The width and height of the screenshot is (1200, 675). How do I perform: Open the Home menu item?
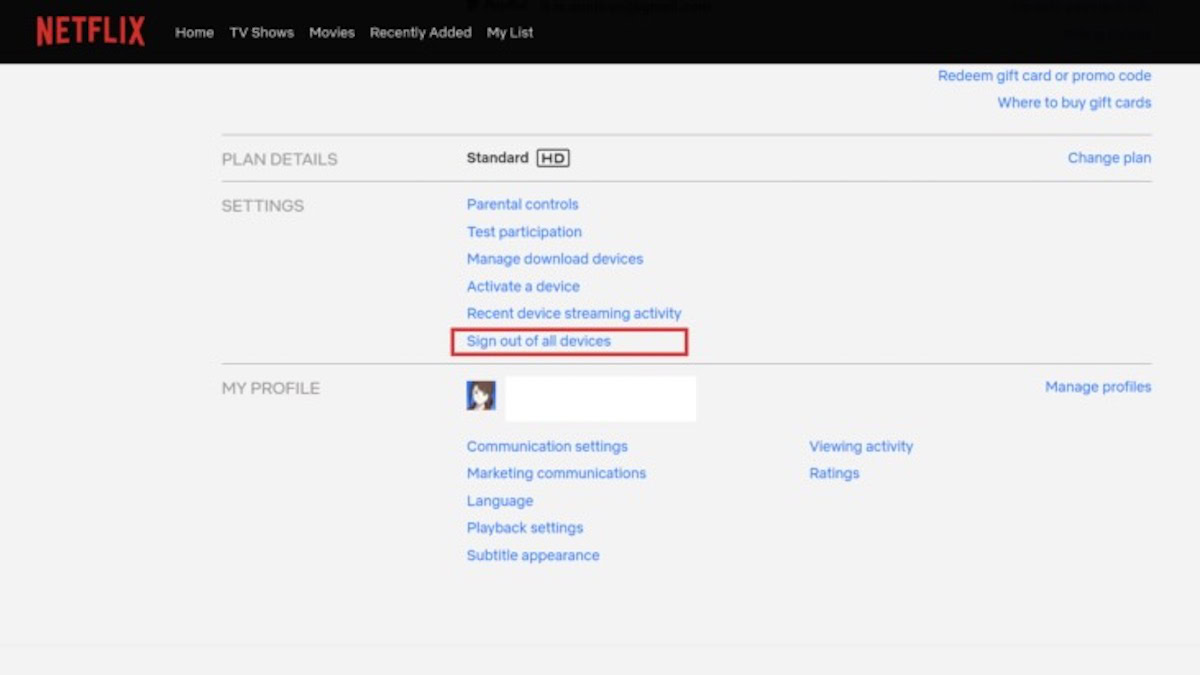pos(194,32)
